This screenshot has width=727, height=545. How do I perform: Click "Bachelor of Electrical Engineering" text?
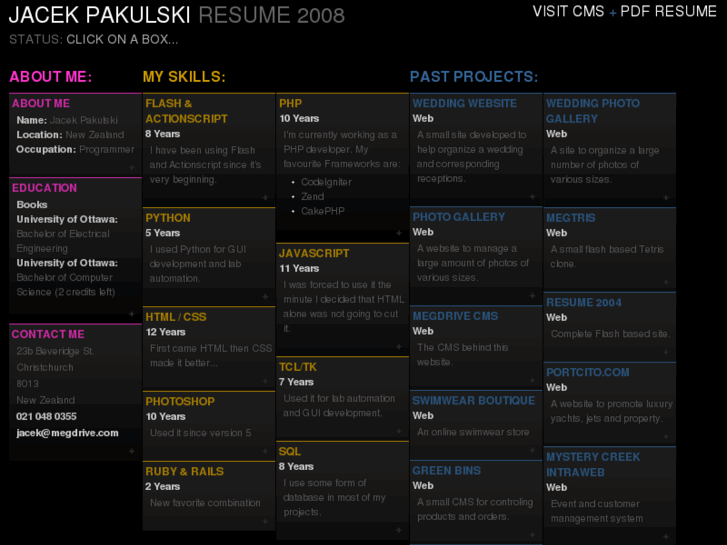coord(63,241)
